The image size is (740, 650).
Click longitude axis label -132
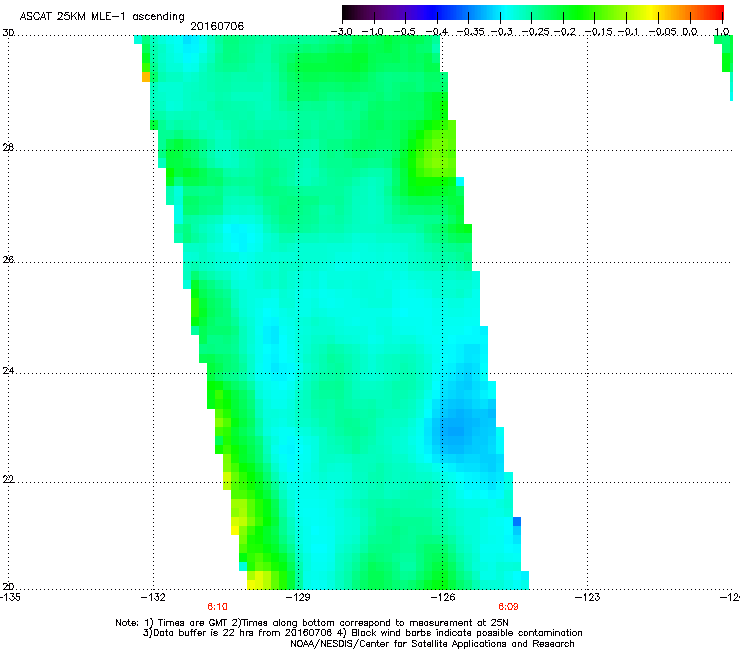coord(153,597)
